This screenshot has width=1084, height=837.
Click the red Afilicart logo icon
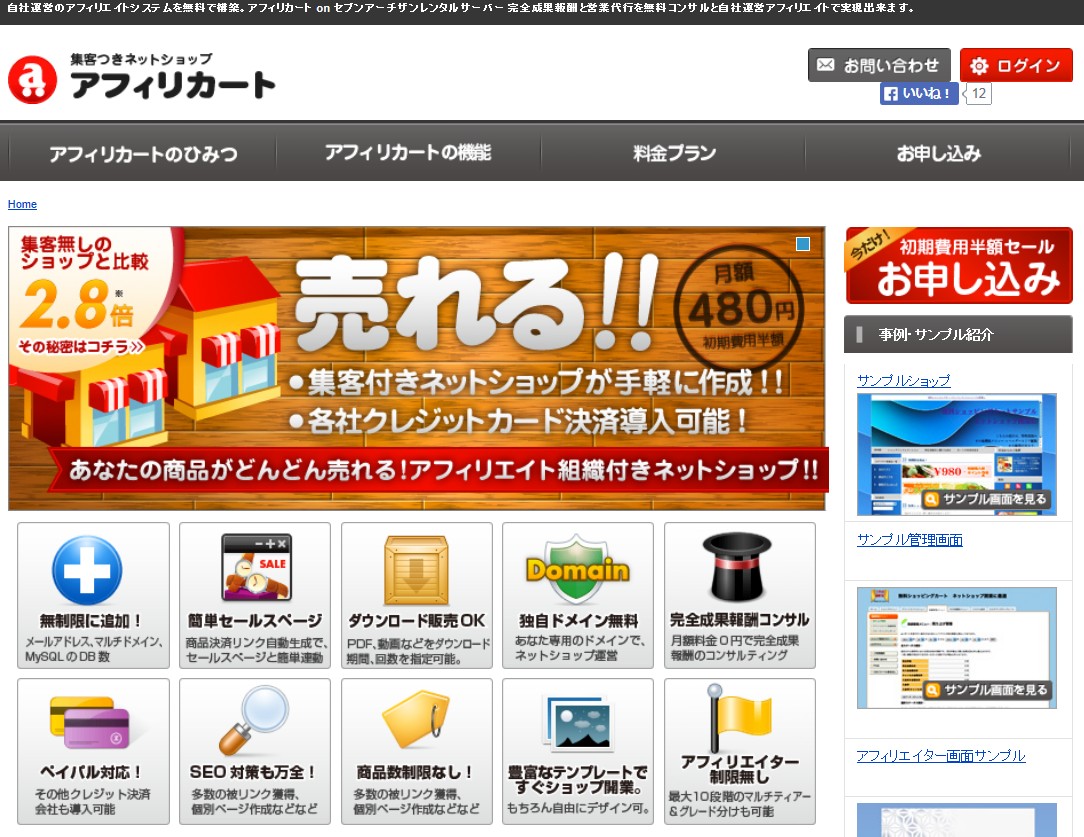32,79
